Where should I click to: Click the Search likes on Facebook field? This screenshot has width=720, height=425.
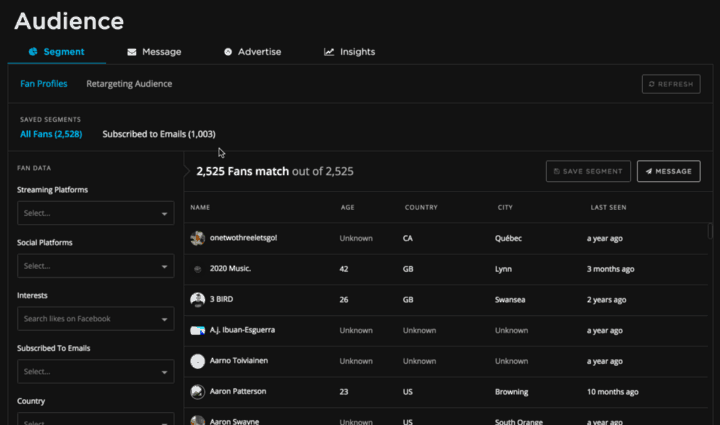pyautogui.click(x=95, y=319)
